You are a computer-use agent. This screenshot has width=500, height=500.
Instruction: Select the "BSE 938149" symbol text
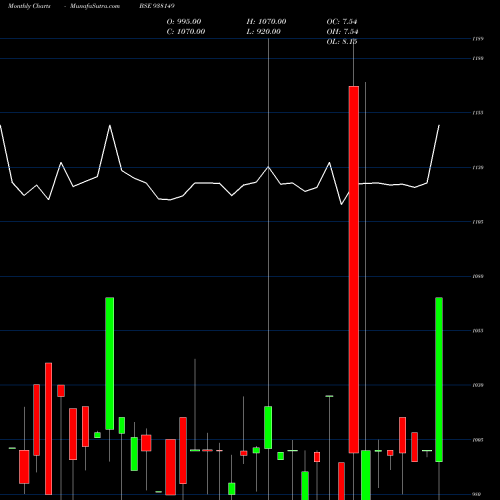pos(157,6)
